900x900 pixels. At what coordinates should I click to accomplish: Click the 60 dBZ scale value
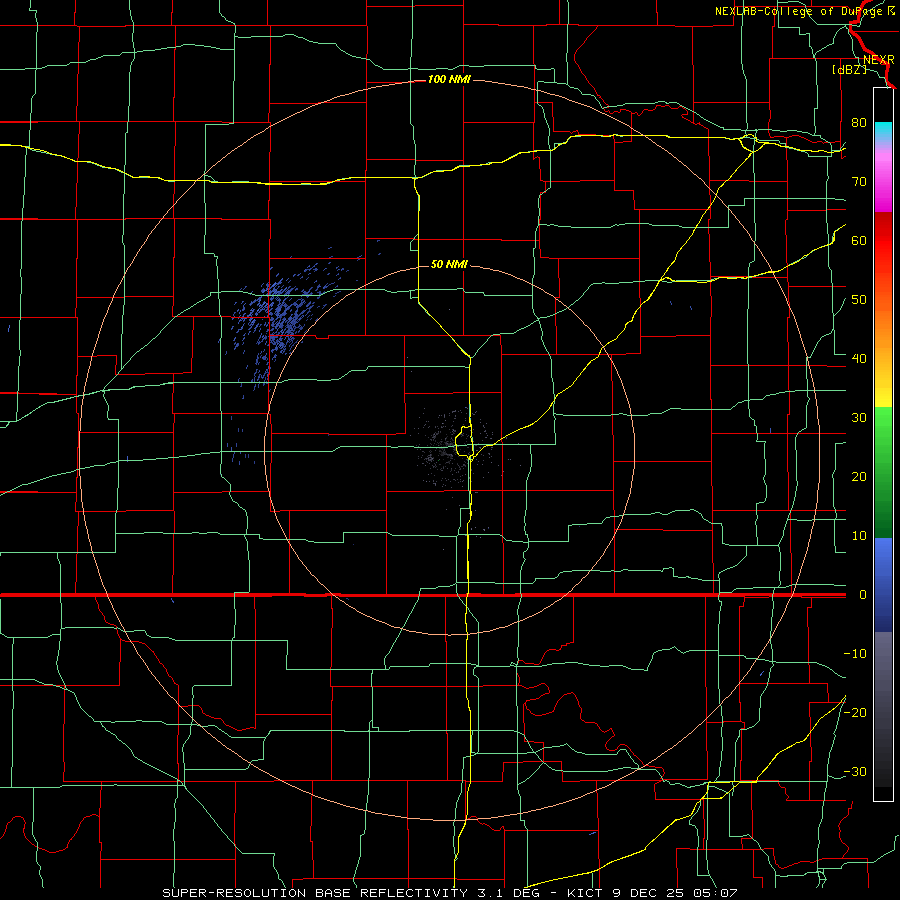point(859,240)
